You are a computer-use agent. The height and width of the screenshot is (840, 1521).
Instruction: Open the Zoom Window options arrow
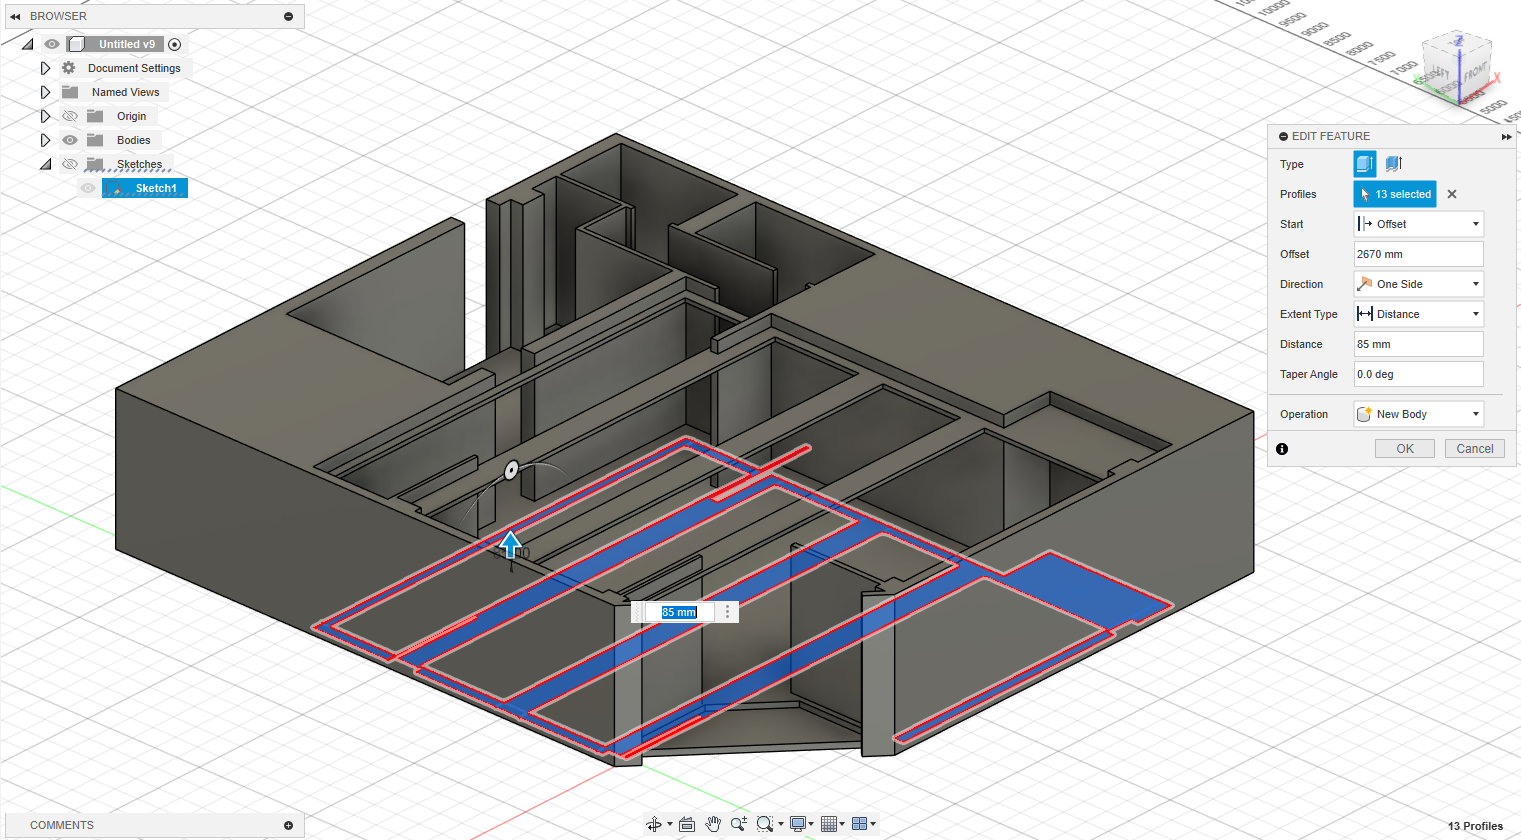coord(781,825)
